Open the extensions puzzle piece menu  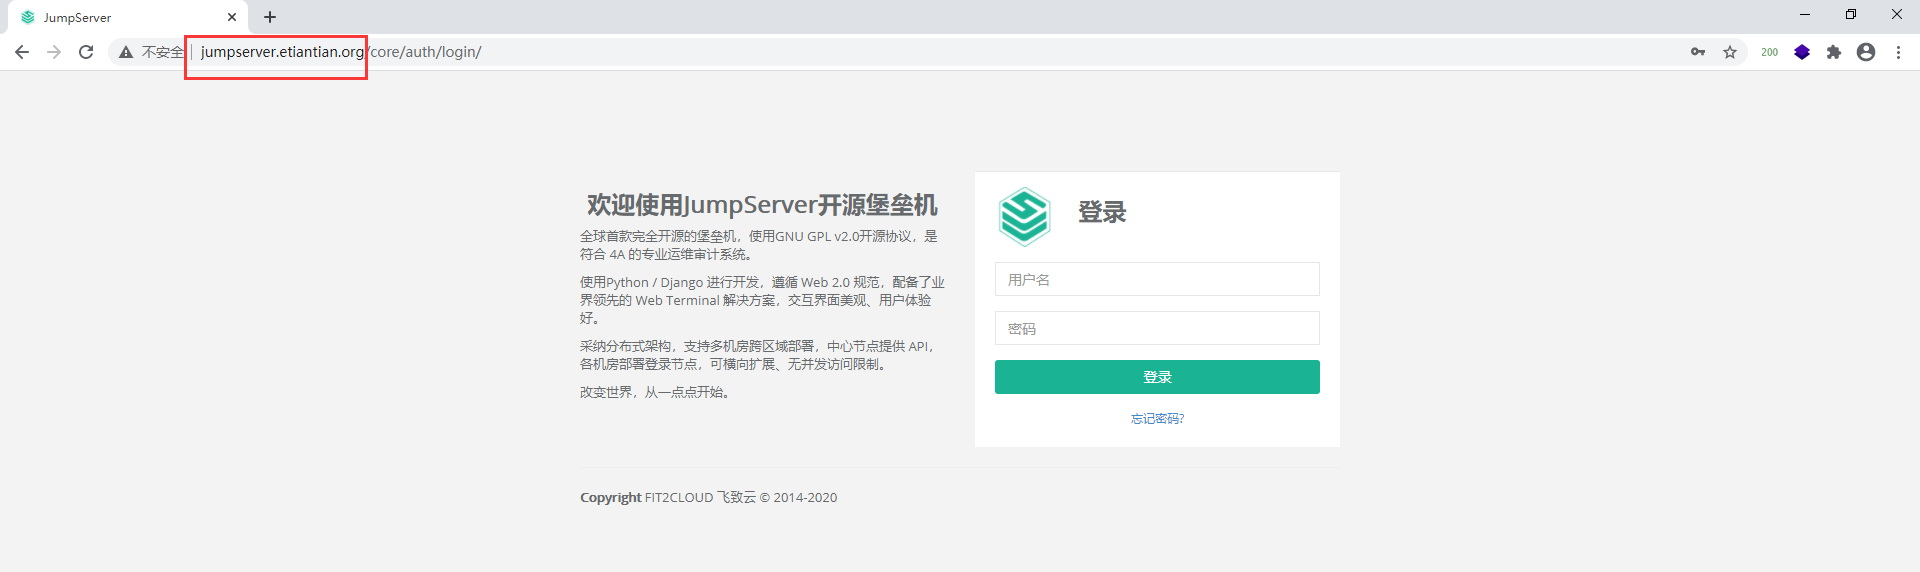coord(1834,52)
